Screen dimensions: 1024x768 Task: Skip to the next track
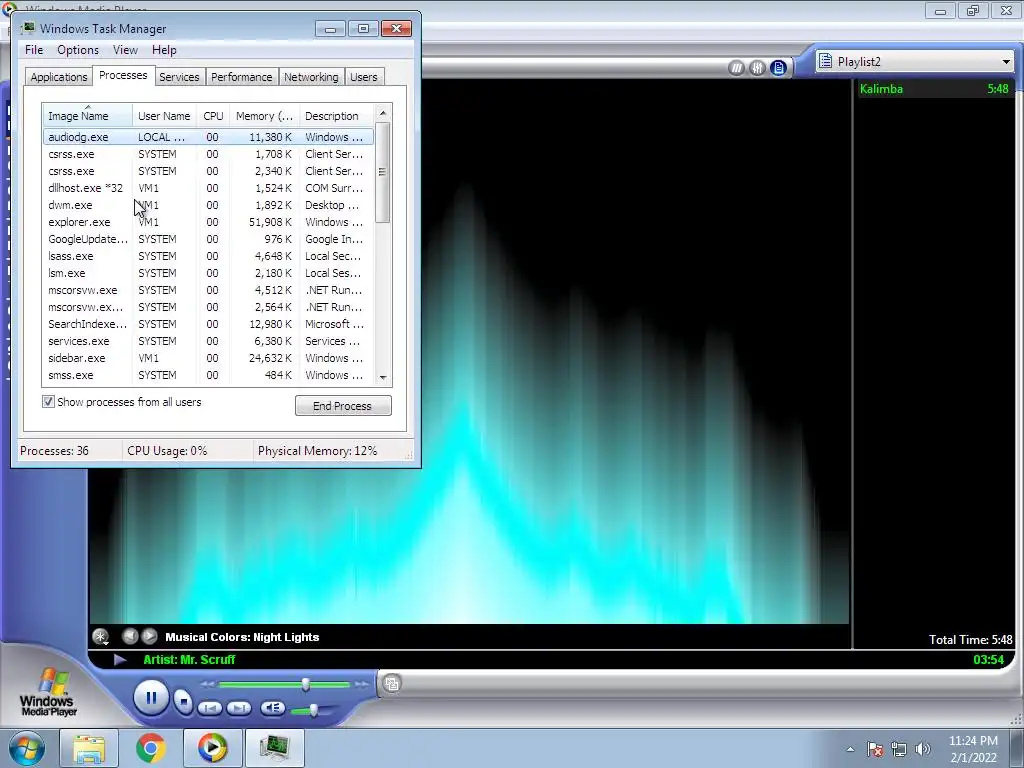(x=238, y=708)
